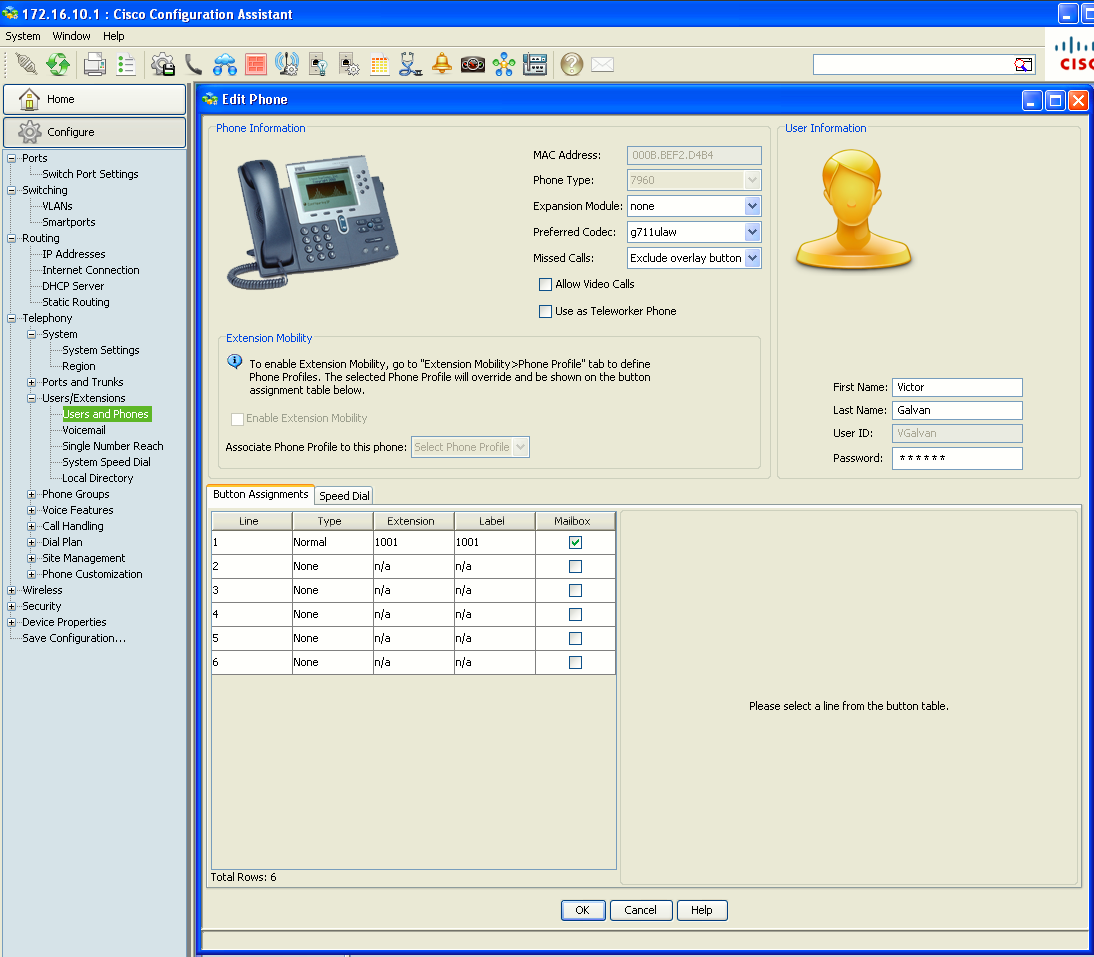The image size is (1094, 957).
Task: Click the telephone handset toolbar icon
Action: coord(193,64)
